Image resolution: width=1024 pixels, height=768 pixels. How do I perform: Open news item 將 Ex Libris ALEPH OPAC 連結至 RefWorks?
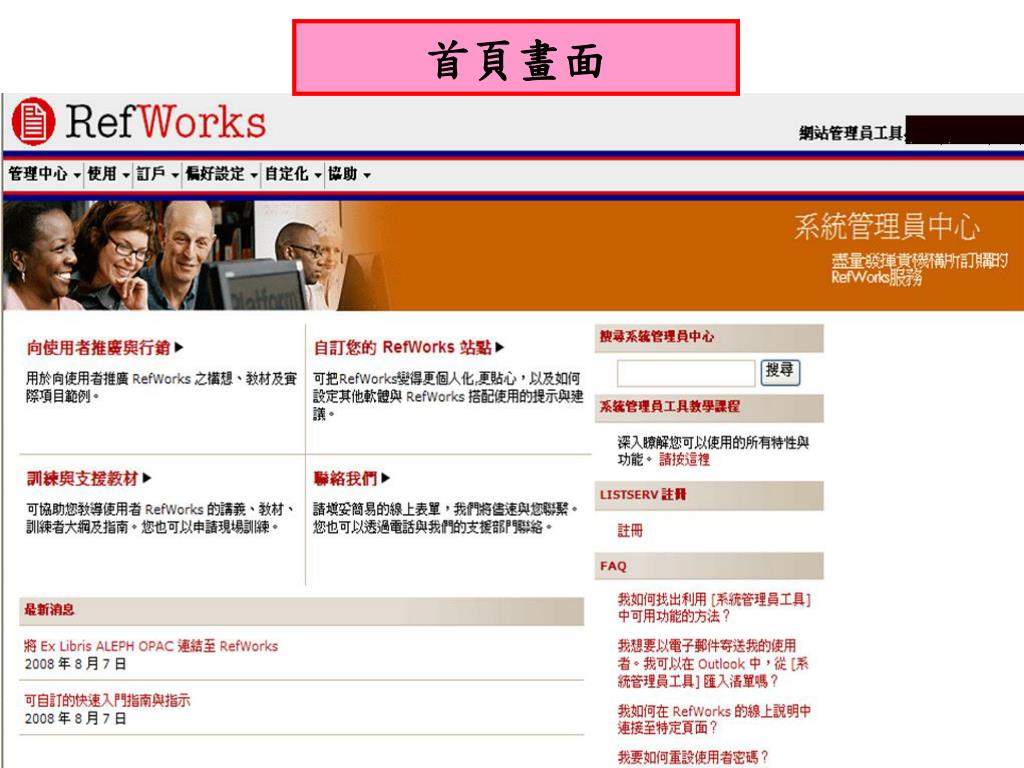click(x=151, y=646)
